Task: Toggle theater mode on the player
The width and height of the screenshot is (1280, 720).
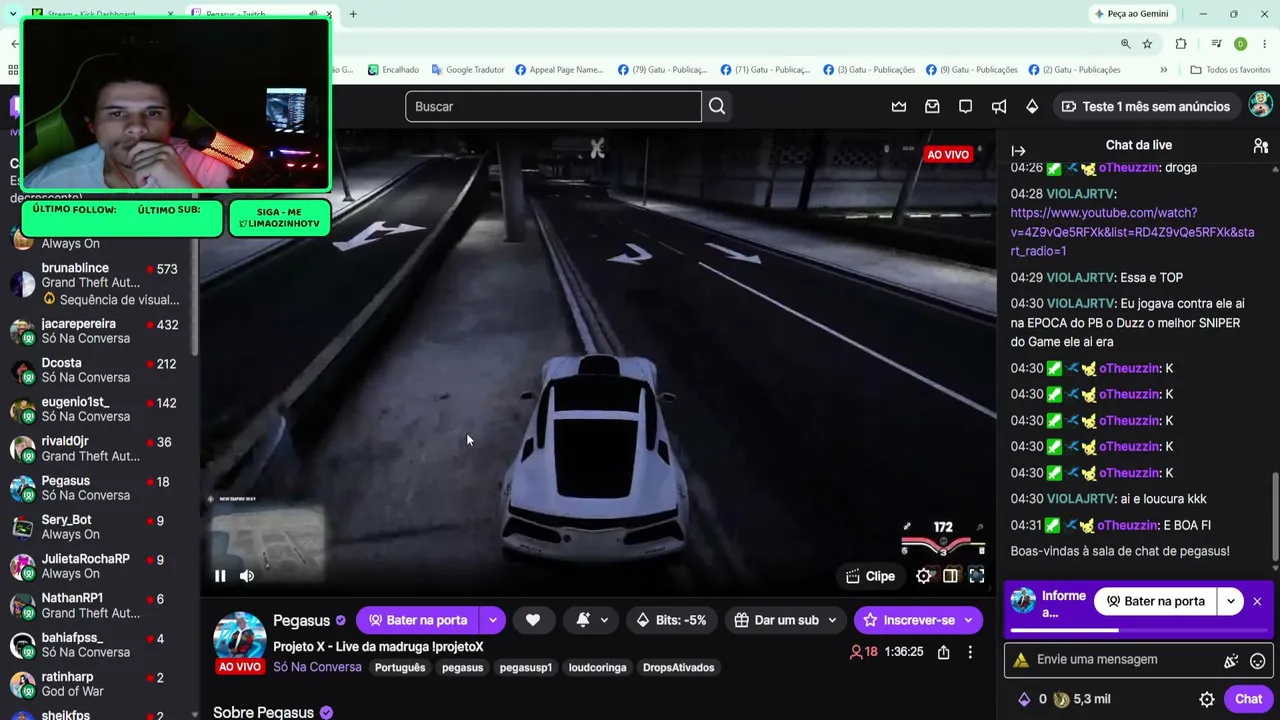Action: point(950,576)
